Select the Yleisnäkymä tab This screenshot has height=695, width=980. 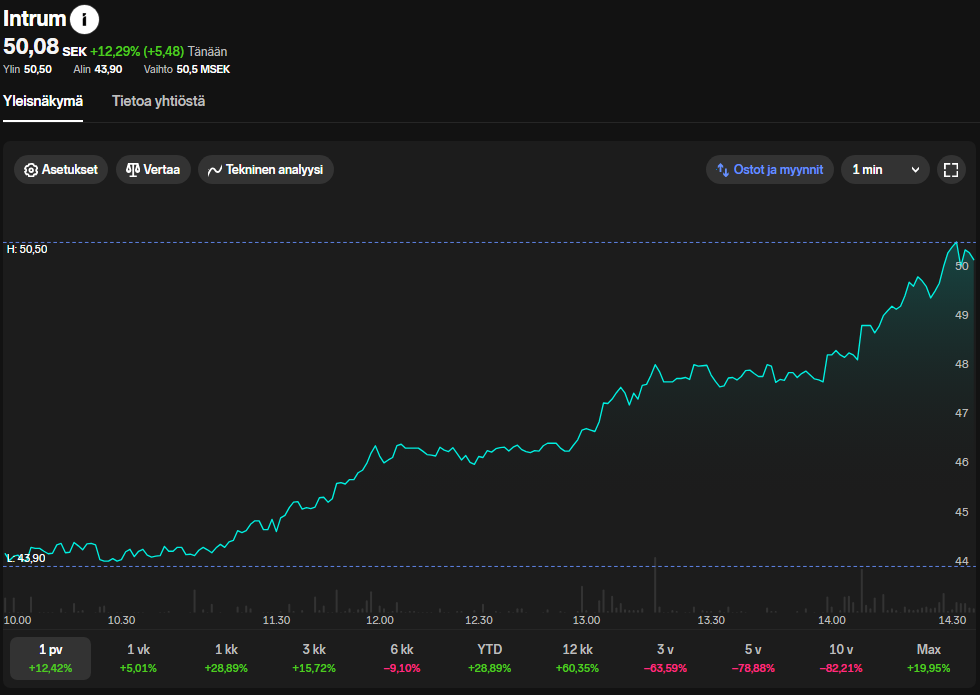pyautogui.click(x=43, y=101)
